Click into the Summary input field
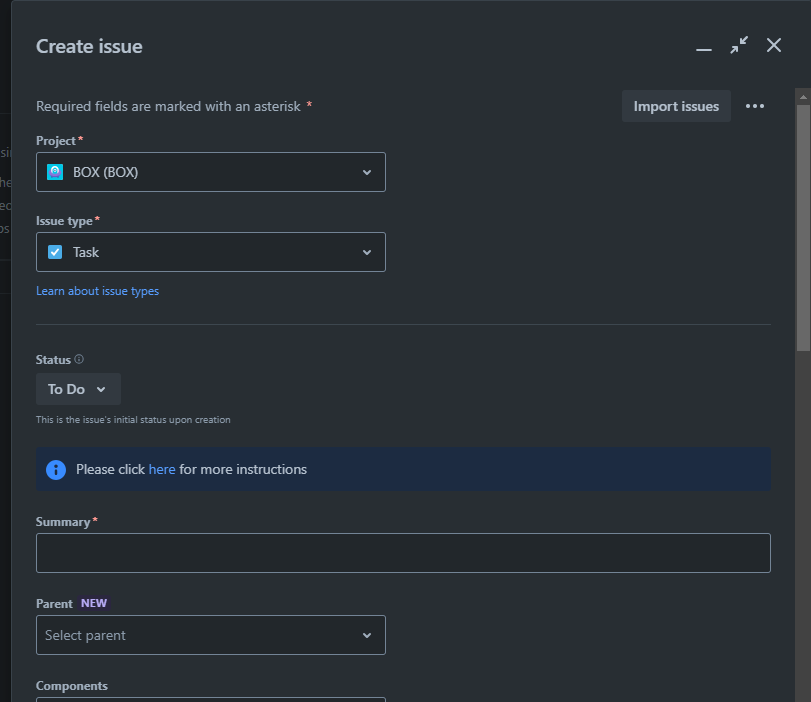Screen dimensions: 811x702 pyautogui.click(x=403, y=553)
